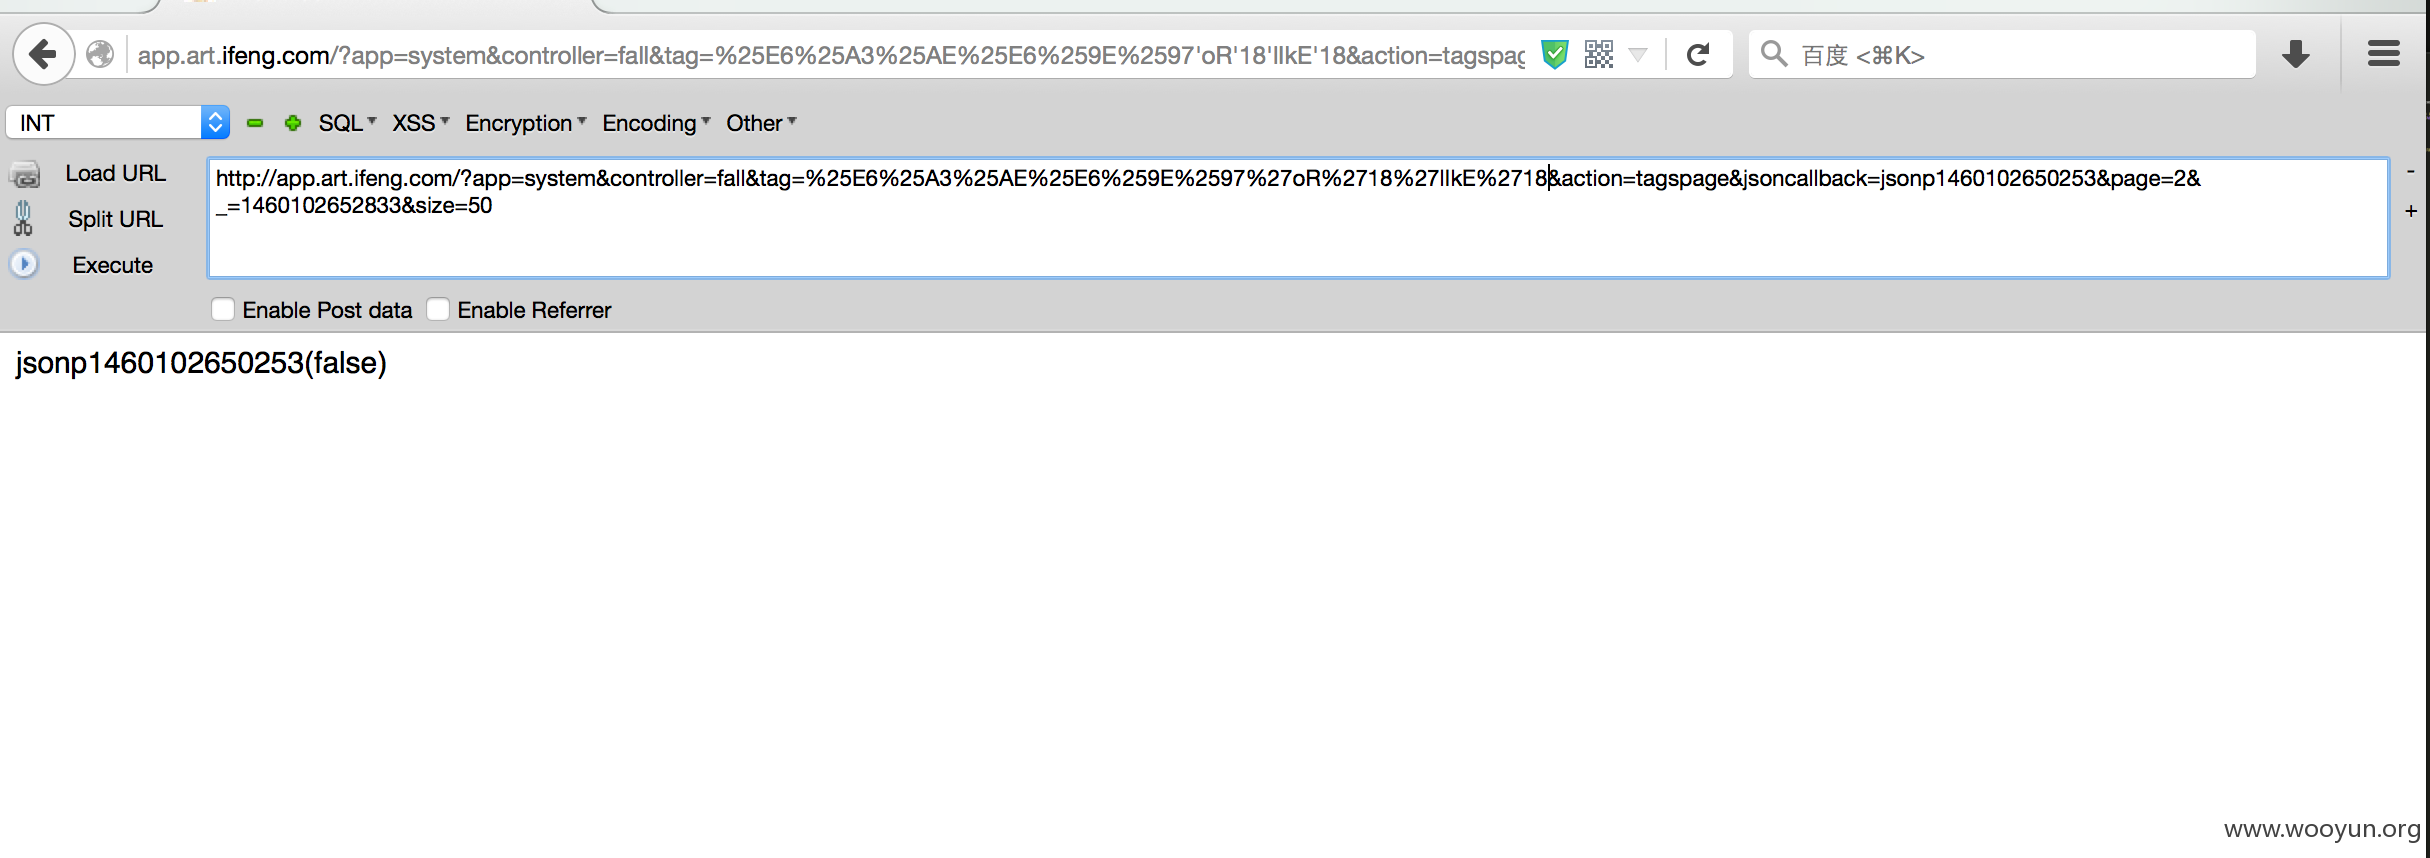Screen dimensions: 2430x858
Task: Expand the SQL dropdown menu
Action: (x=347, y=123)
